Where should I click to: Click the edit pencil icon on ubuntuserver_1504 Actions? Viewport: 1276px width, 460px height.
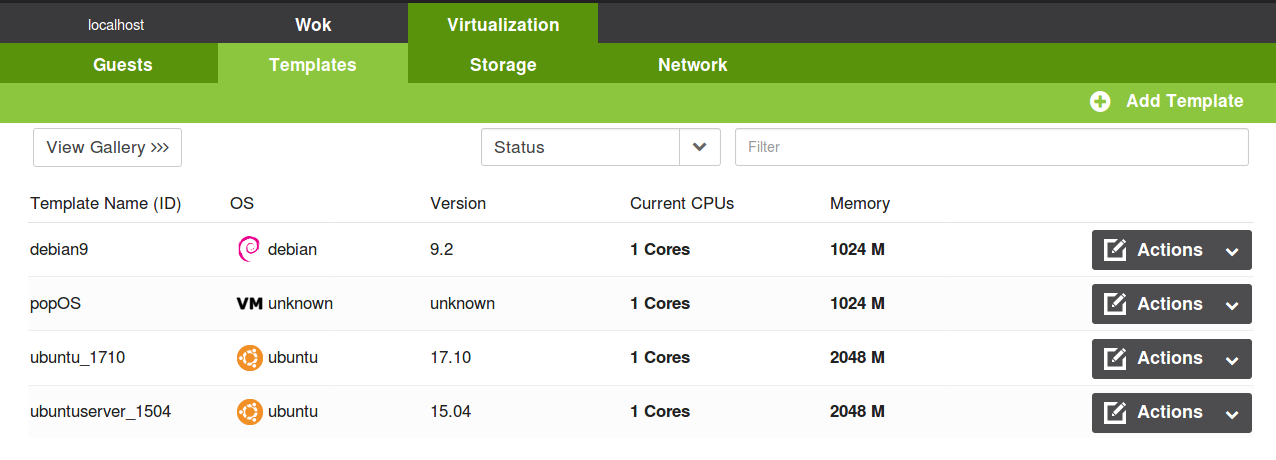point(1115,412)
